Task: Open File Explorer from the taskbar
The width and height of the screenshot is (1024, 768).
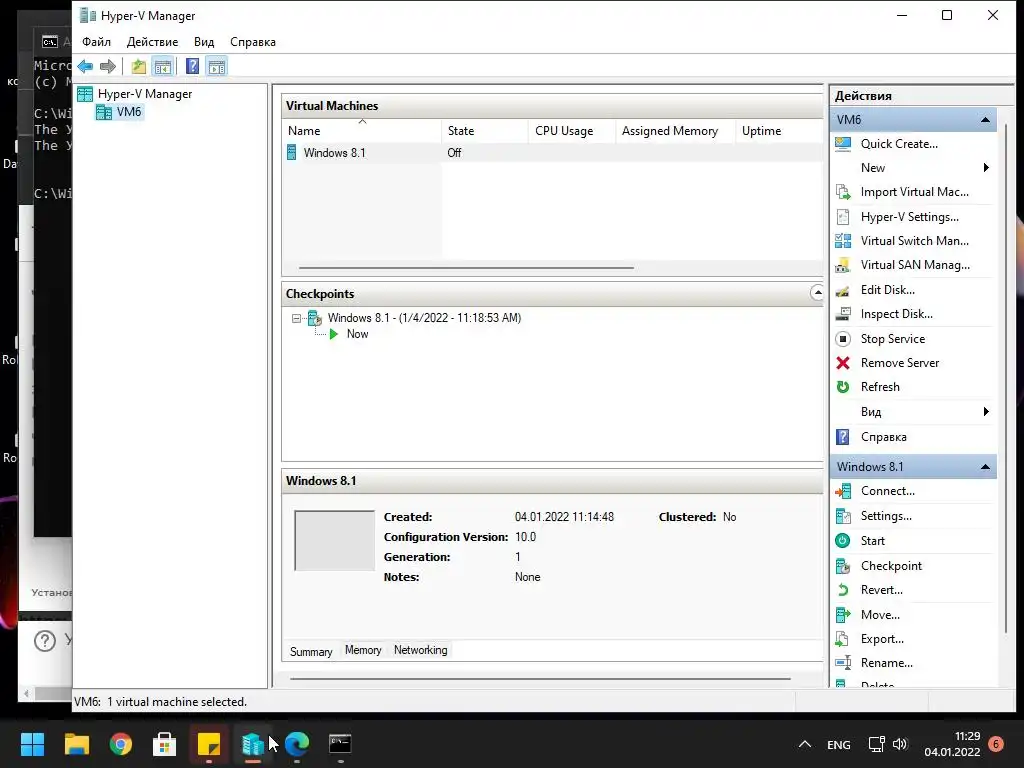Action: [x=76, y=744]
